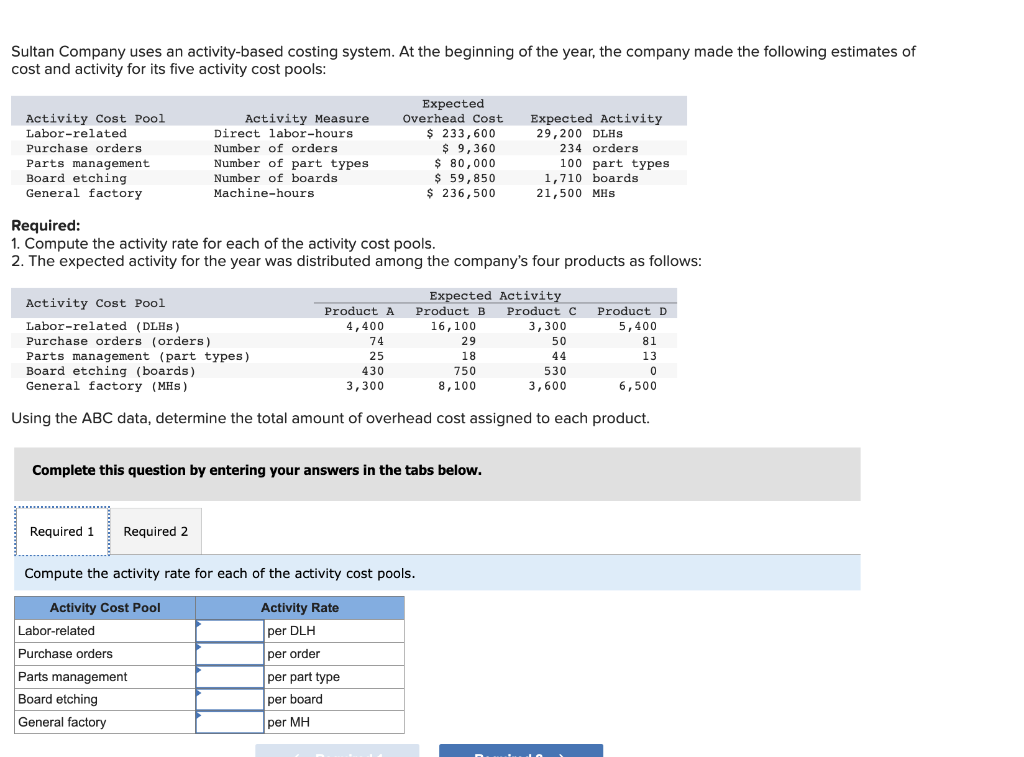Switch to the Required 2 tab
This screenshot has width=1024, height=757.
click(x=155, y=531)
